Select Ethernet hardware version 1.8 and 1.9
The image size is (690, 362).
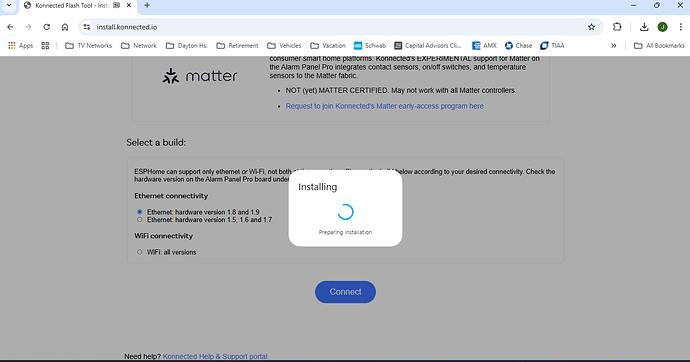pos(139,212)
